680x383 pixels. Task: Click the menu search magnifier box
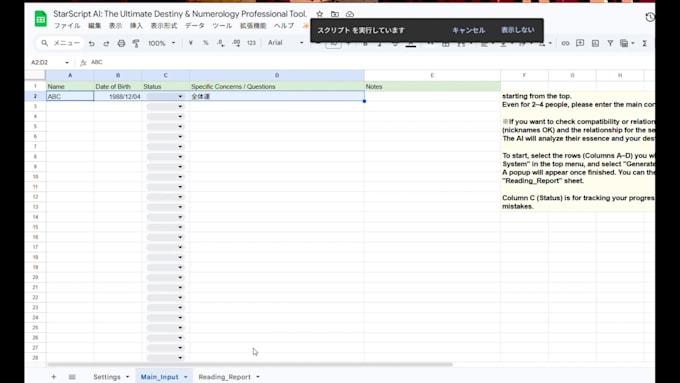click(x=60, y=43)
